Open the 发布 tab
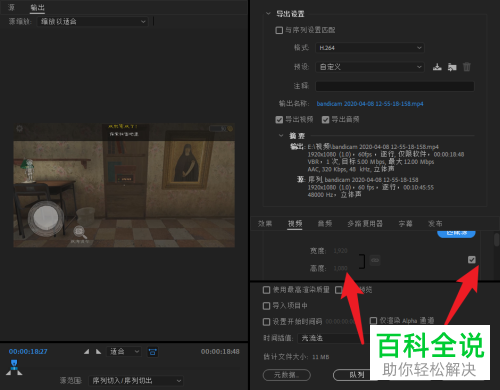This screenshot has height=390, width=500. 435,224
